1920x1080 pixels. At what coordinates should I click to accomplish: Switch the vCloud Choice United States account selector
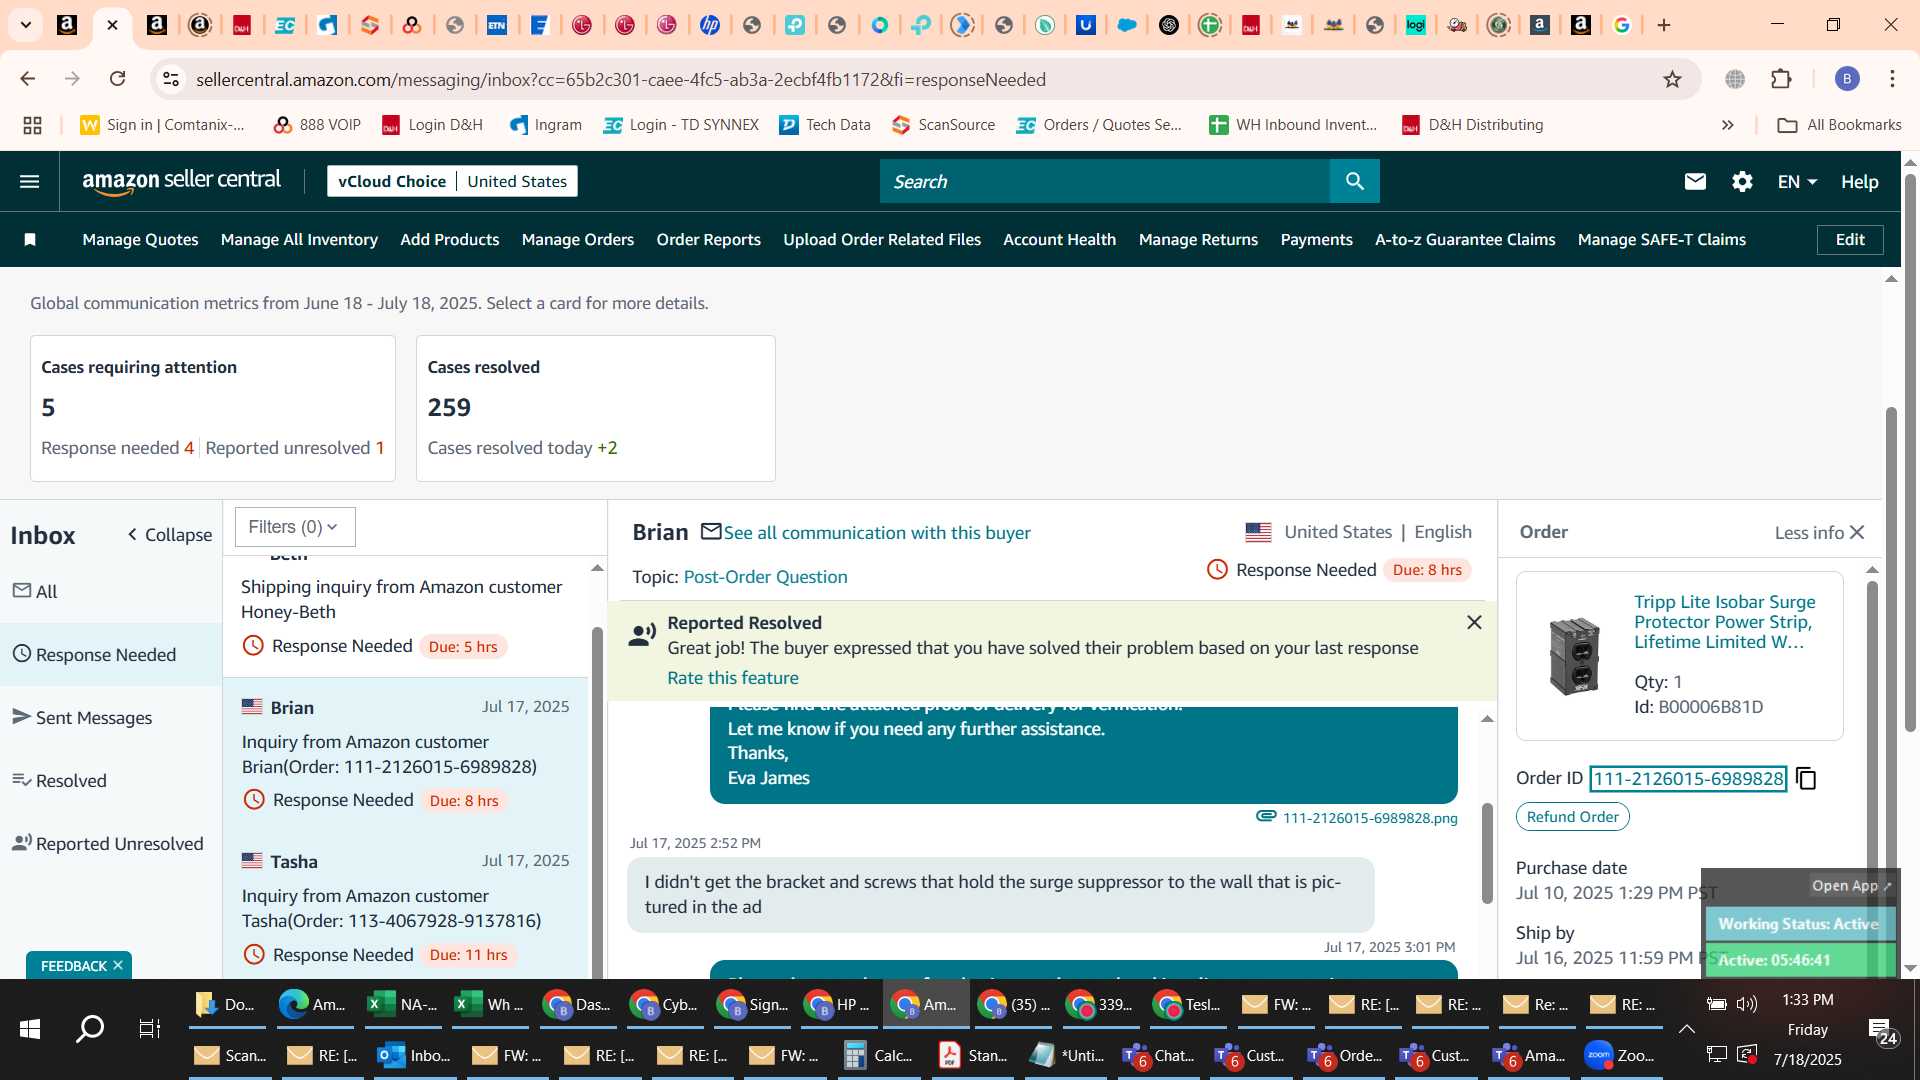tap(452, 181)
